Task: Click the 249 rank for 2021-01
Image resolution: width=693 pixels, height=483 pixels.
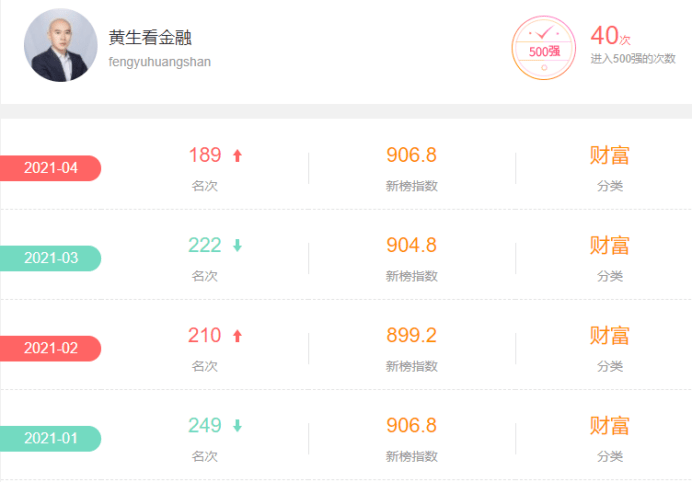Action: pos(205,425)
